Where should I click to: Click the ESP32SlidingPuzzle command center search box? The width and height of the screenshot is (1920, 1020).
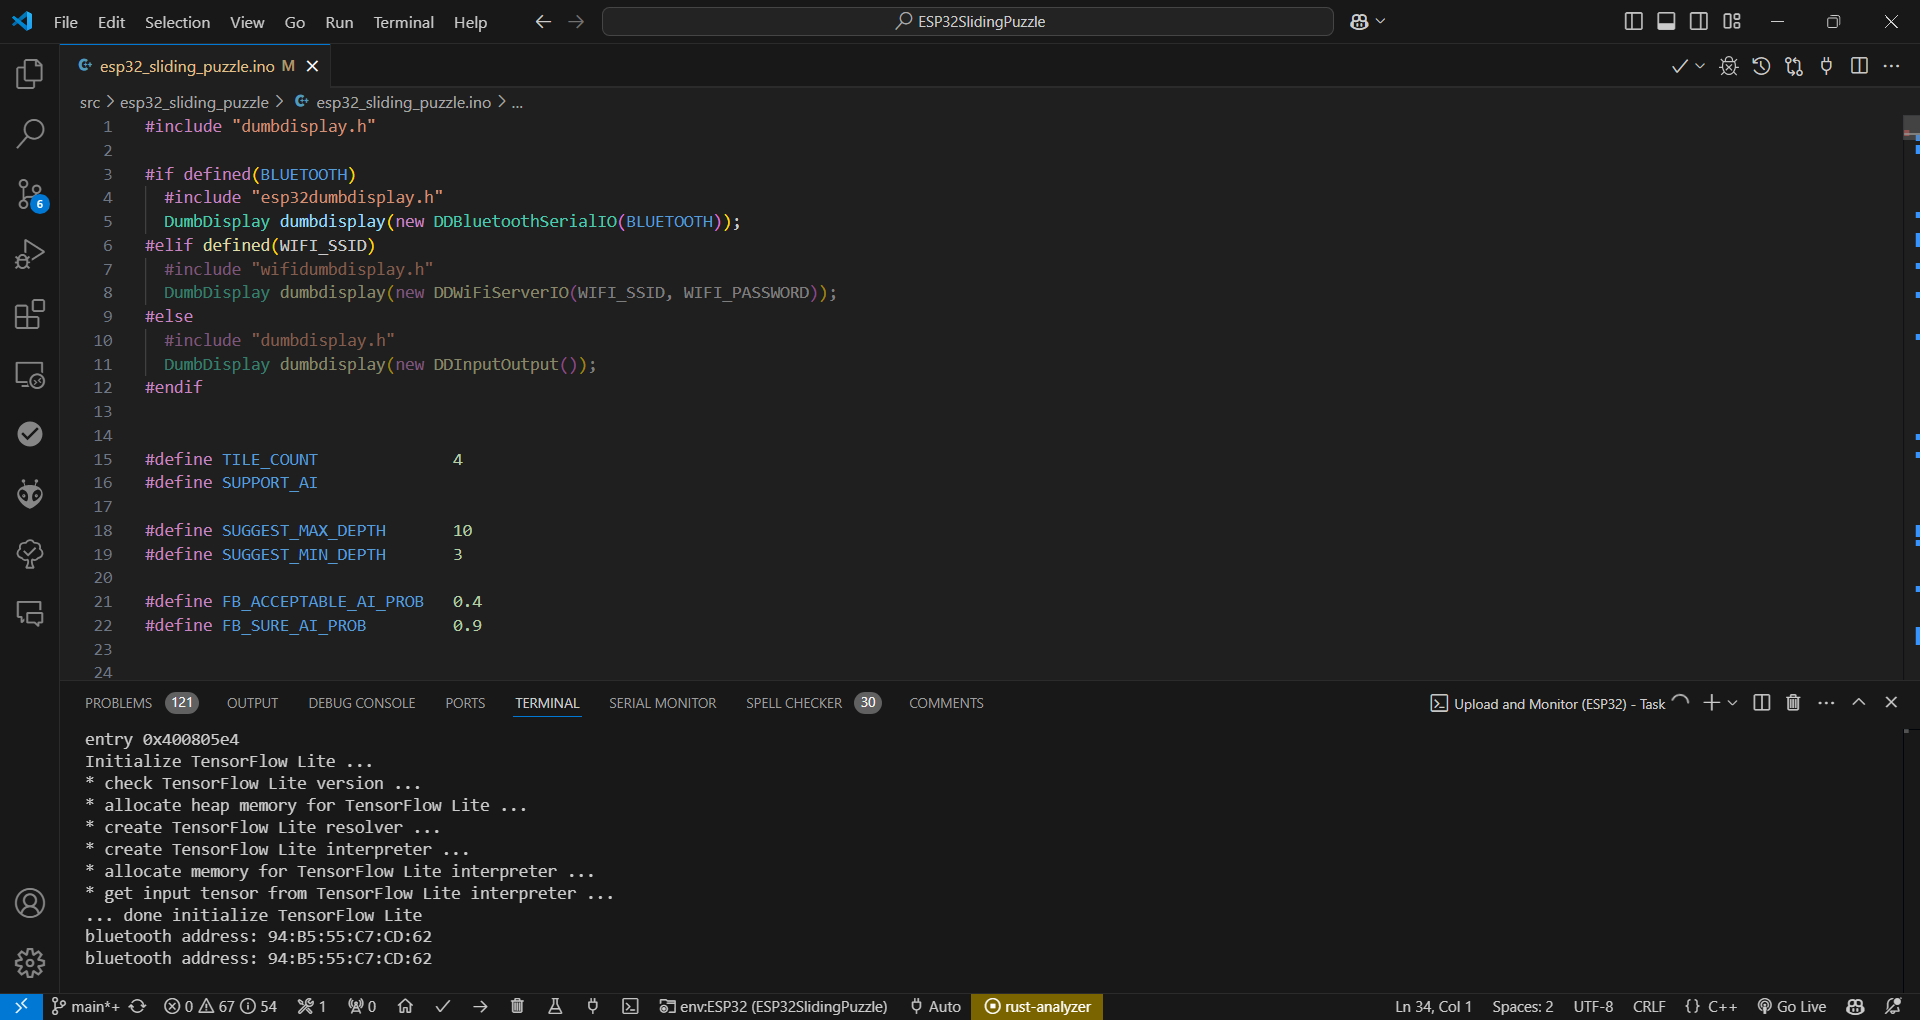[967, 21]
